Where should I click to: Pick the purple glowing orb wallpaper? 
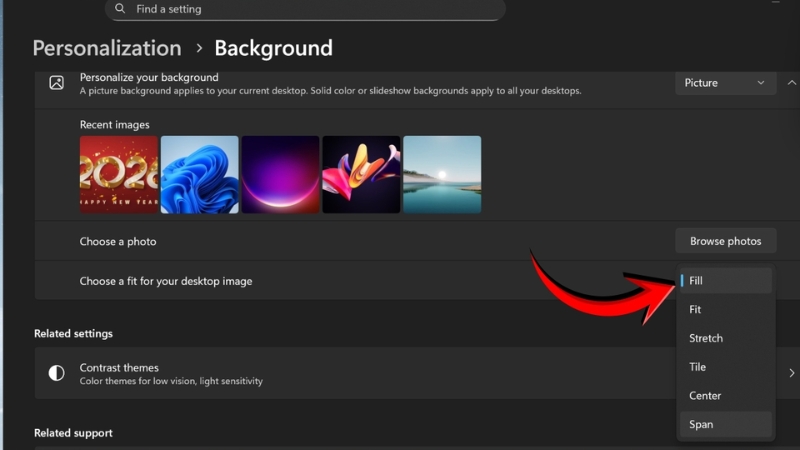[x=280, y=175]
